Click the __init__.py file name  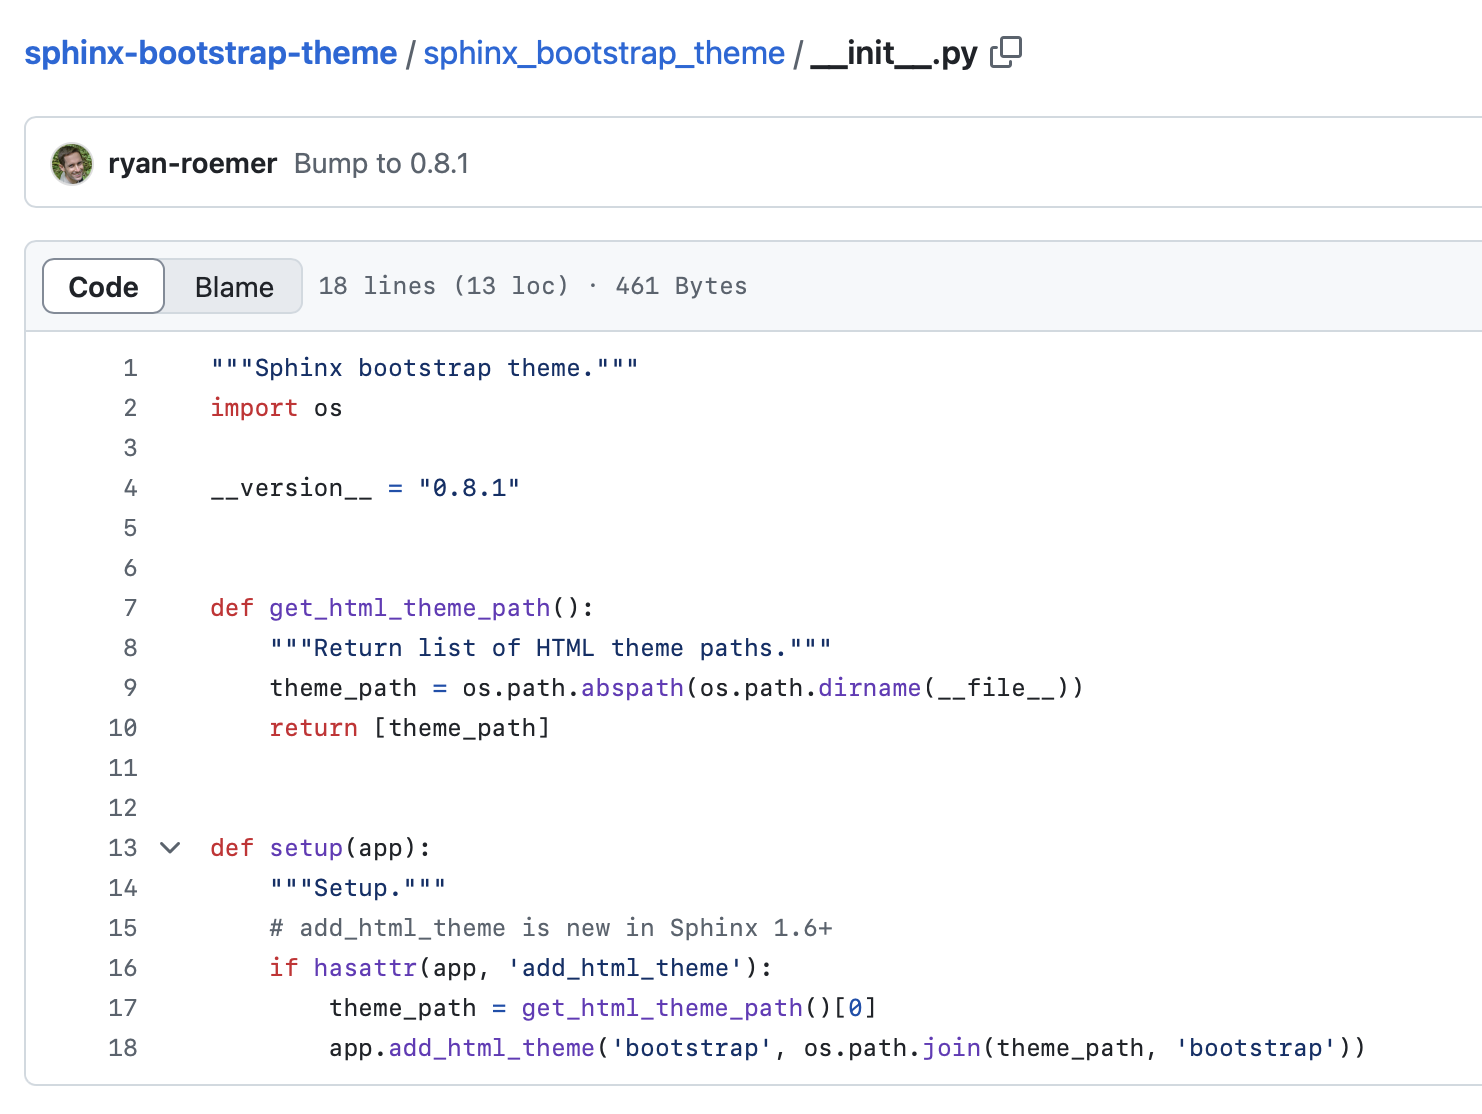point(894,53)
